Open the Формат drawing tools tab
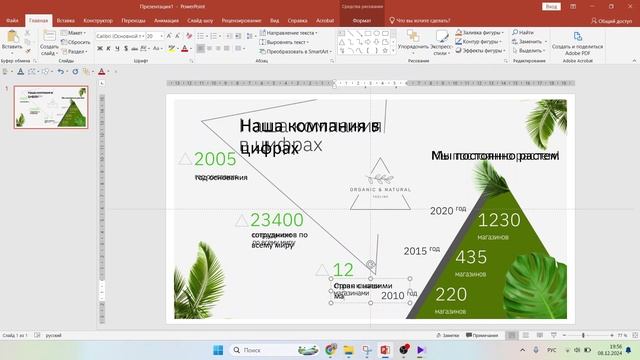 tap(362, 20)
